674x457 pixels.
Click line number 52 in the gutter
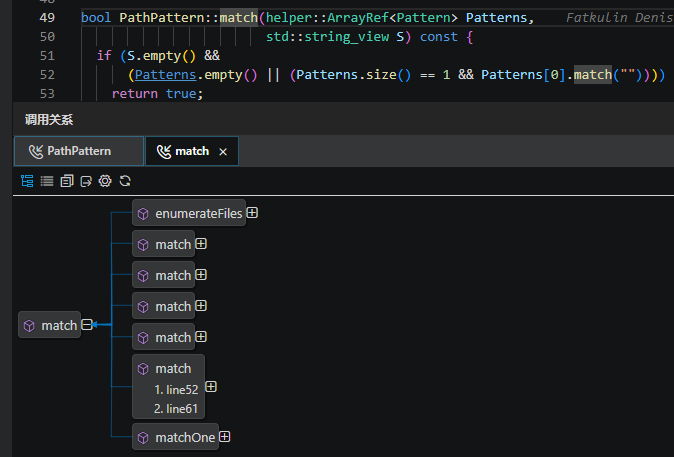pyautogui.click(x=47, y=75)
